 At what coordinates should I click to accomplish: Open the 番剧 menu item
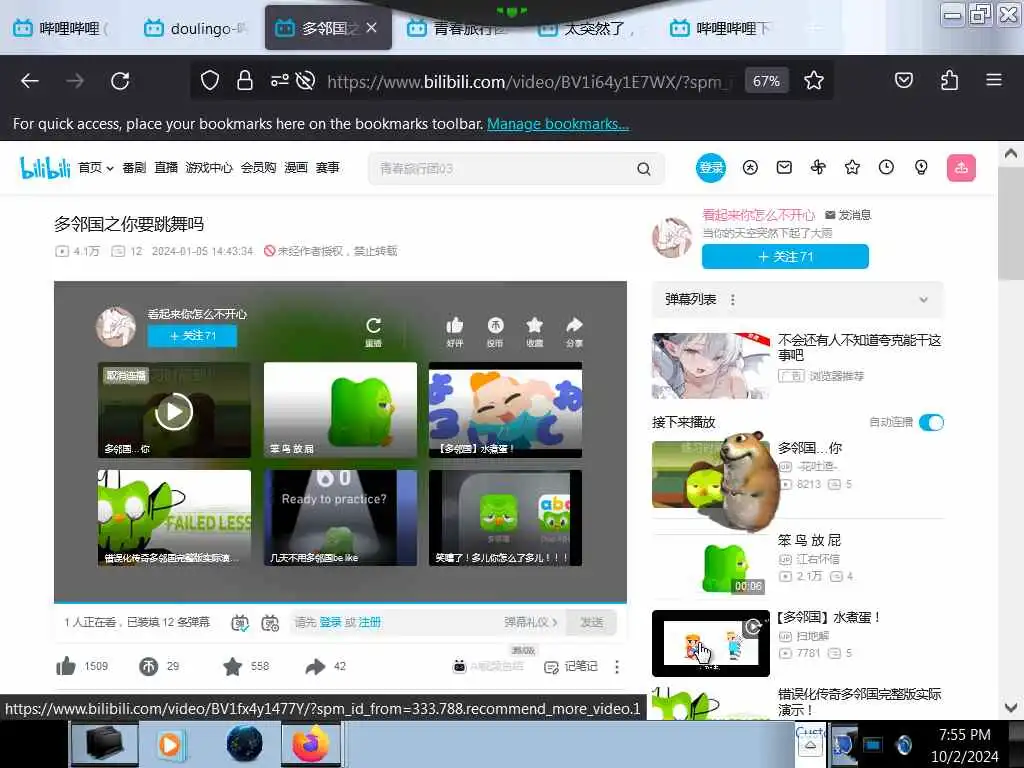[x=135, y=168]
